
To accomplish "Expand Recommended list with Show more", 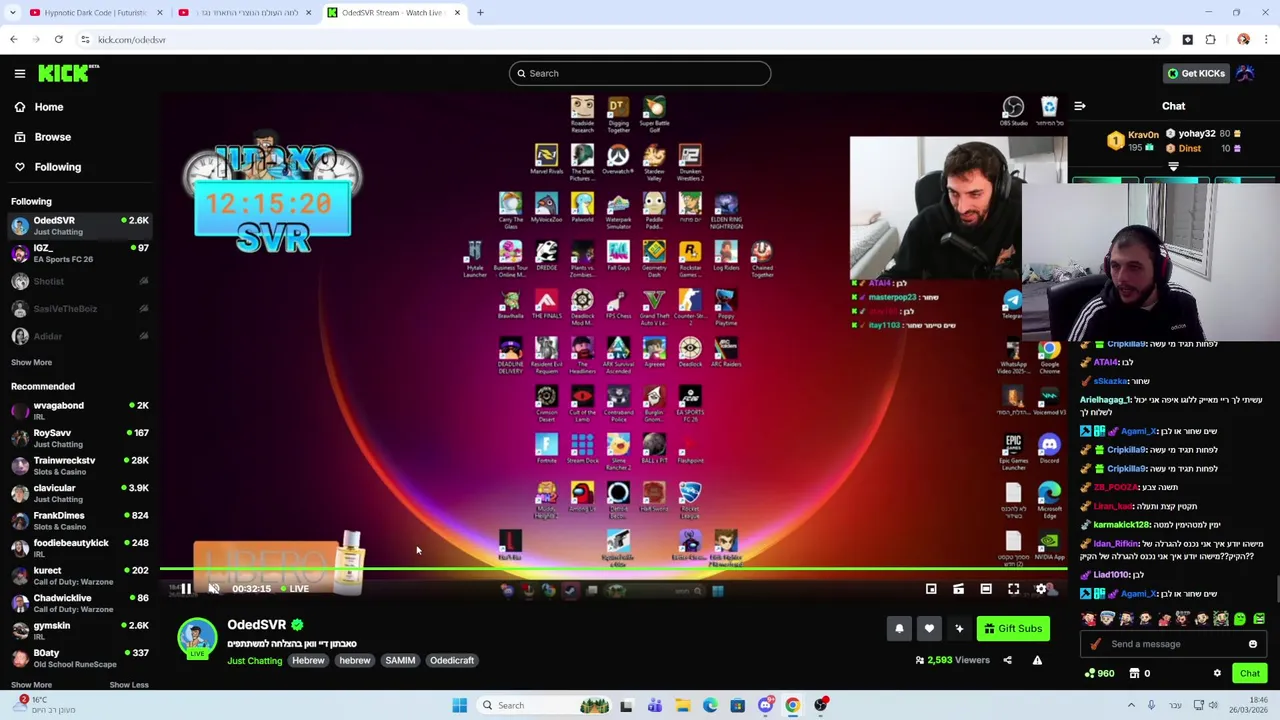I will 31,685.
